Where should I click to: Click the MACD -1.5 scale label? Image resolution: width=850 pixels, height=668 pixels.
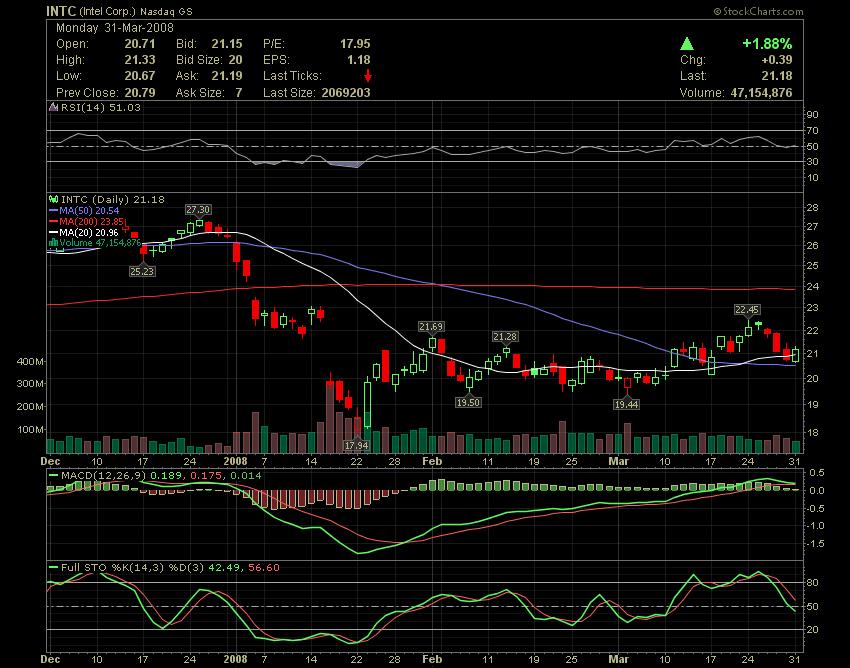click(814, 543)
